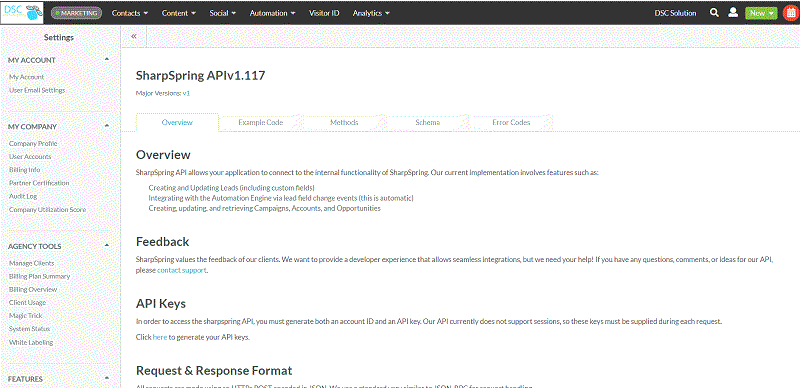800x388 pixels.
Task: Open User Email Settings
Action: [37, 90]
